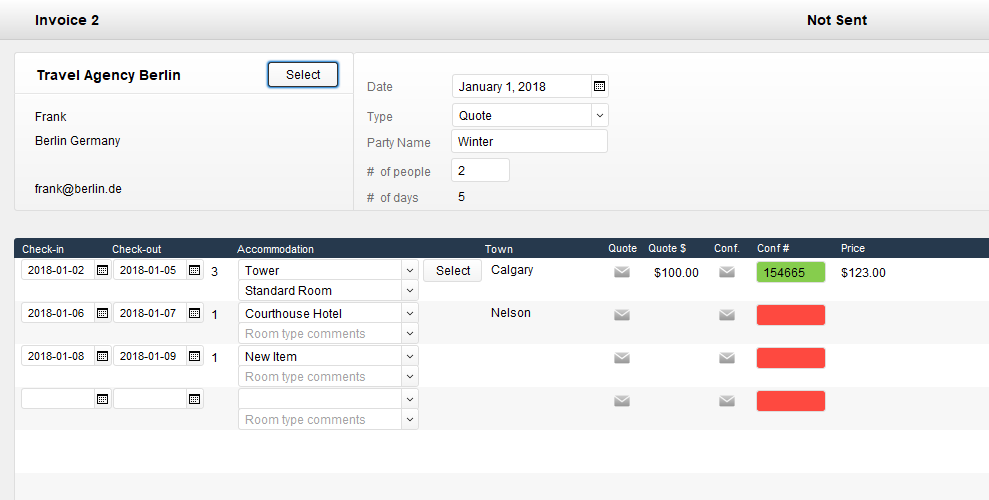The height and width of the screenshot is (500, 989).
Task: Open the invoice Date calendar picker
Action: click(599, 87)
